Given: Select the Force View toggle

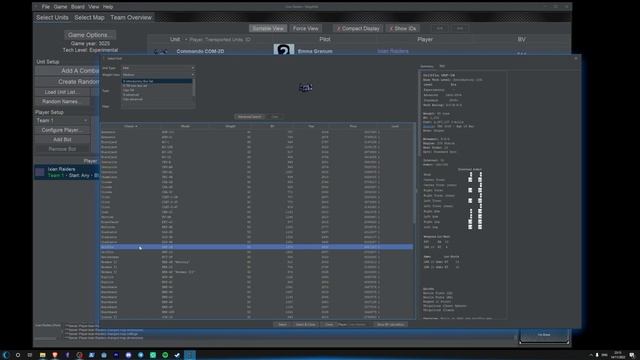Looking at the screenshot, I should coord(306,29).
